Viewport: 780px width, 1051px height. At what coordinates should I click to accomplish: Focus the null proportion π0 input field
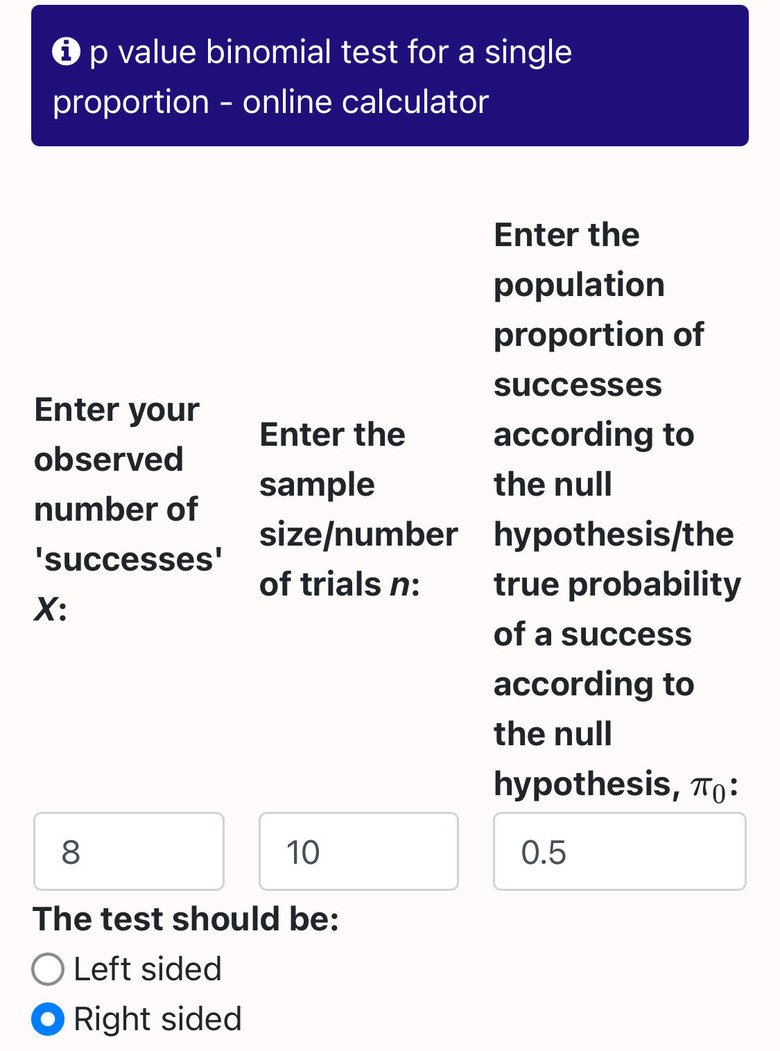tap(620, 851)
